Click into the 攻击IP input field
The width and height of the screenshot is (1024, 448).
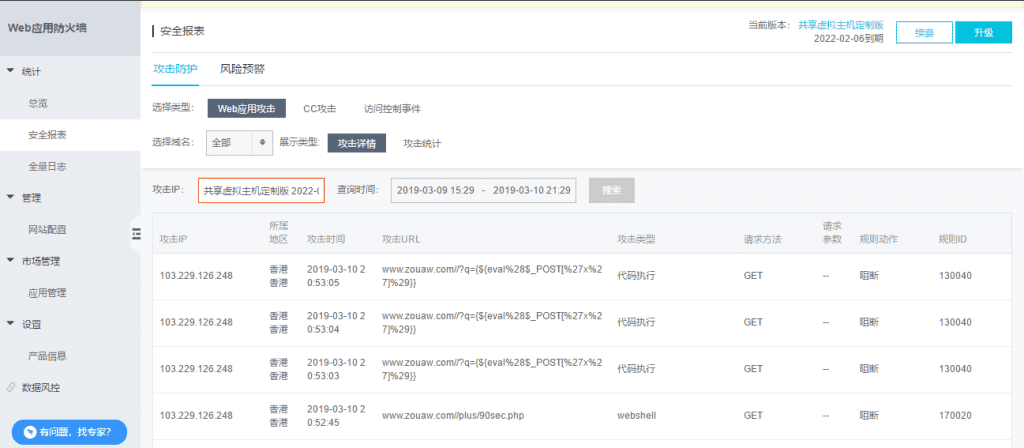[x=261, y=190]
